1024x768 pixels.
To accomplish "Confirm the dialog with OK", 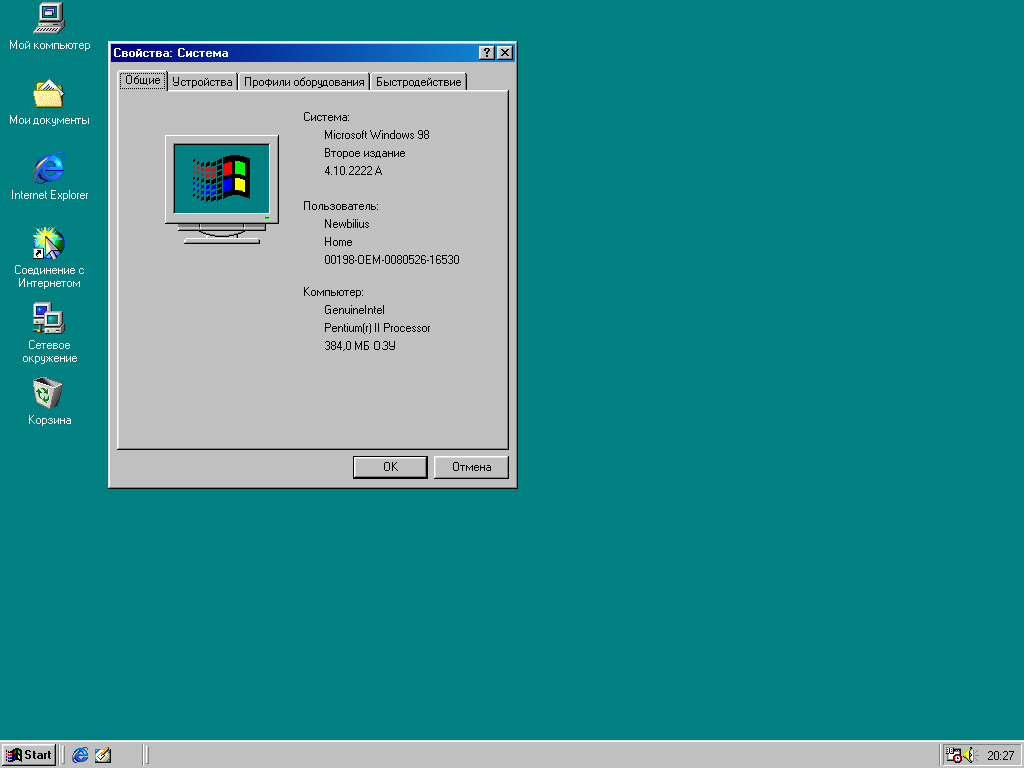I will click(390, 467).
